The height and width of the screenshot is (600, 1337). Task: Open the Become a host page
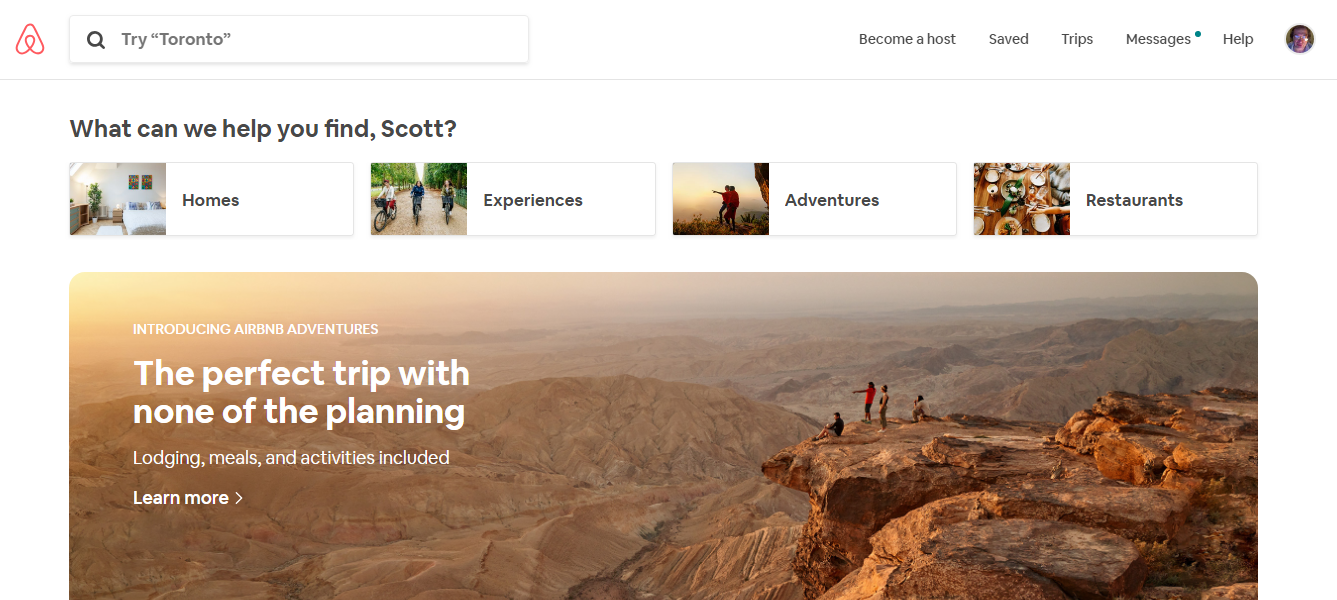[x=907, y=39]
